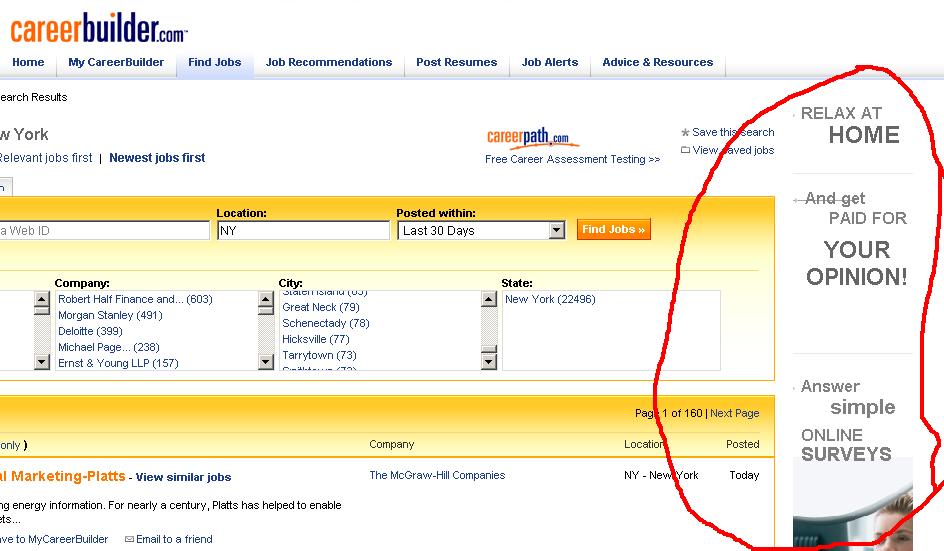Select Schenectady (78) city filter

pyautogui.click(x=326, y=323)
